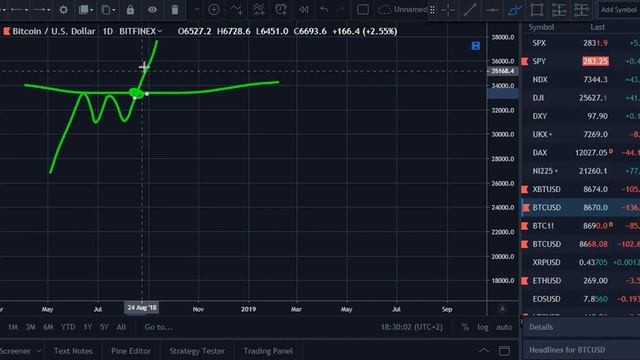Viewport: 640px width, 360px height.
Task: Click the last floating toolbar icon
Action: point(581,9)
